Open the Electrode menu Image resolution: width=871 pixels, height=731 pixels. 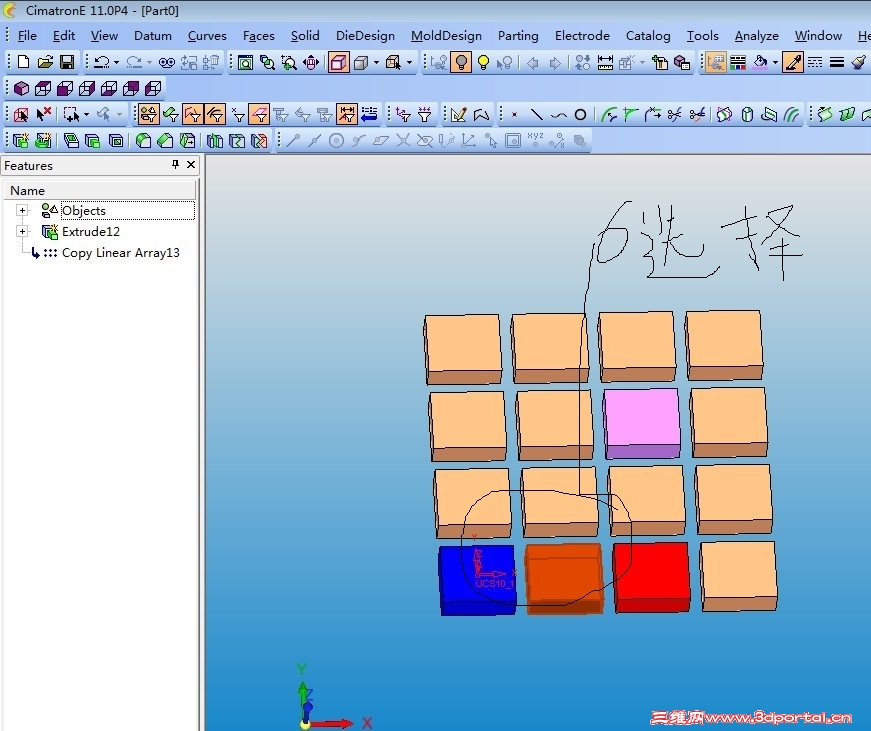pyautogui.click(x=582, y=36)
